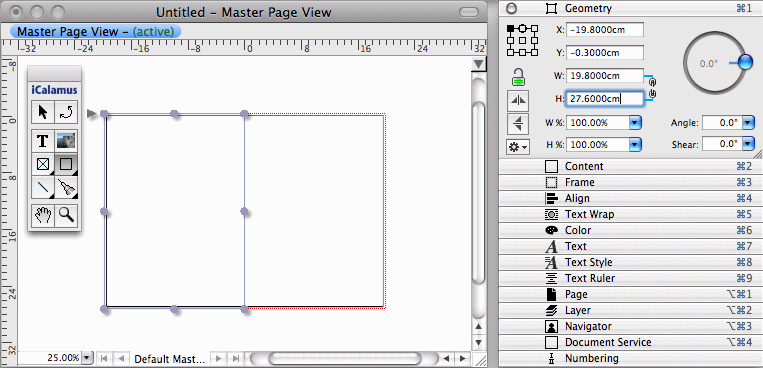Click the flip horizontal icon
The width and height of the screenshot is (763, 368).
click(518, 101)
